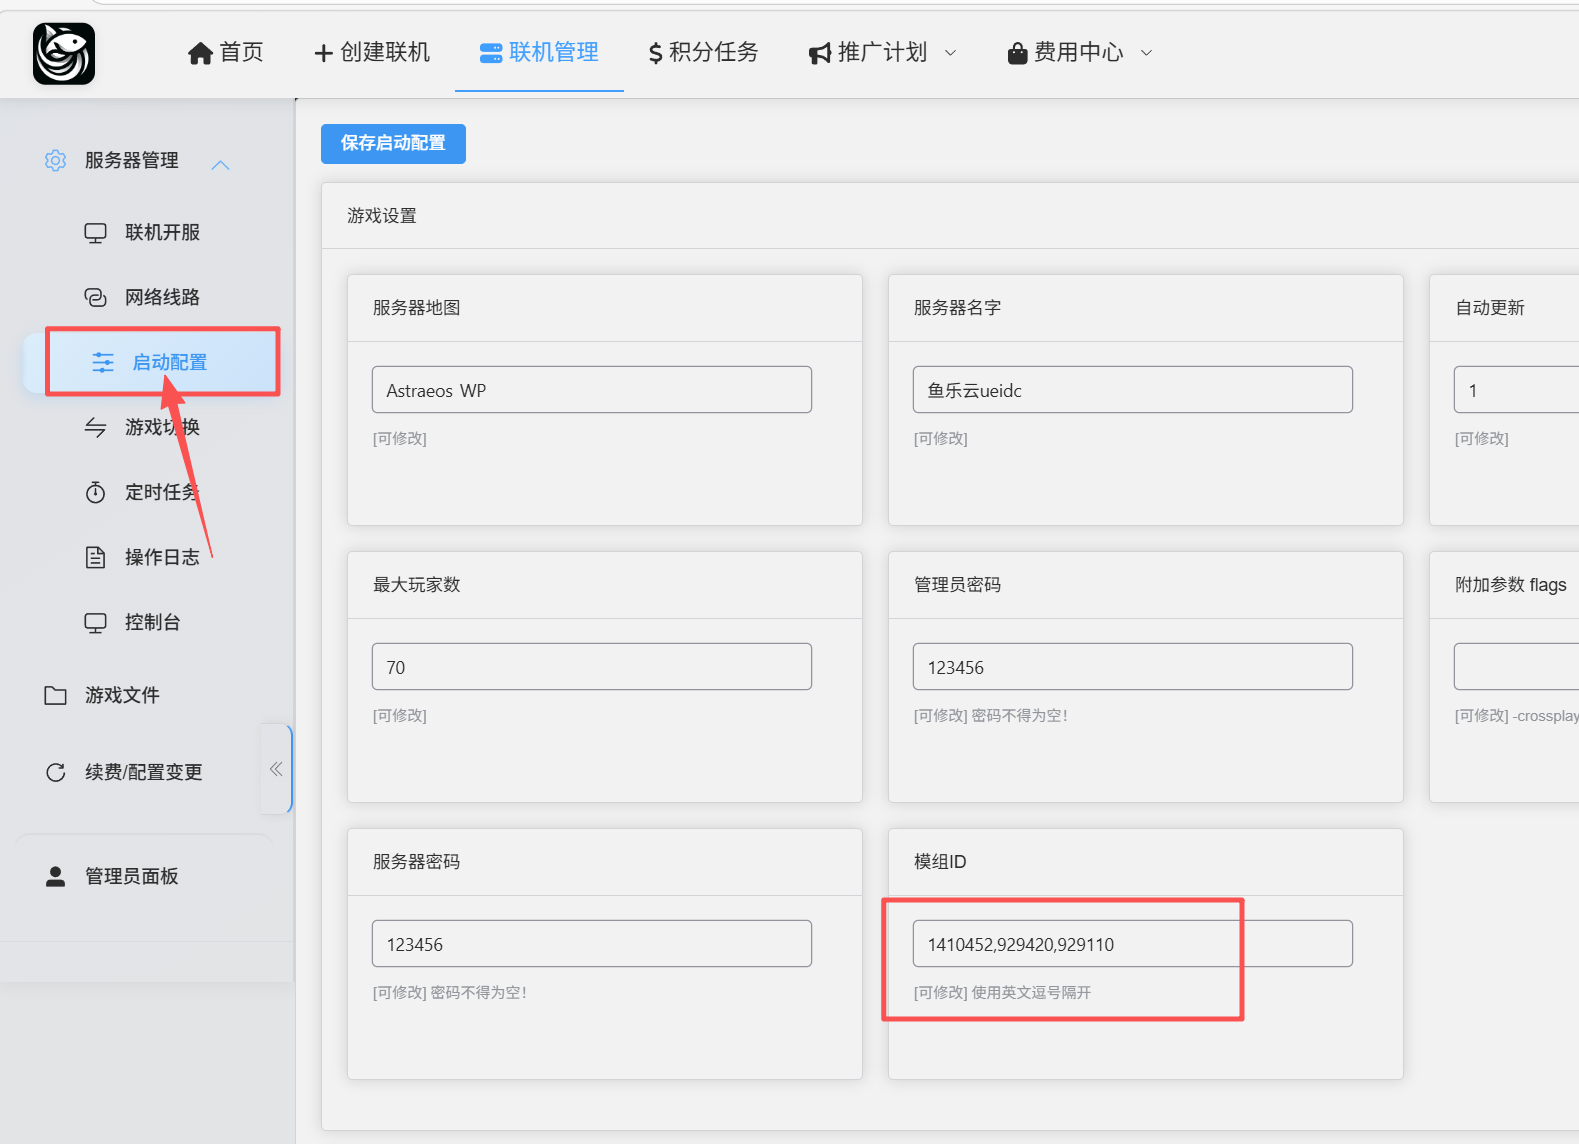Open the 定时任务 stopwatch icon
1579x1144 pixels.
point(95,492)
